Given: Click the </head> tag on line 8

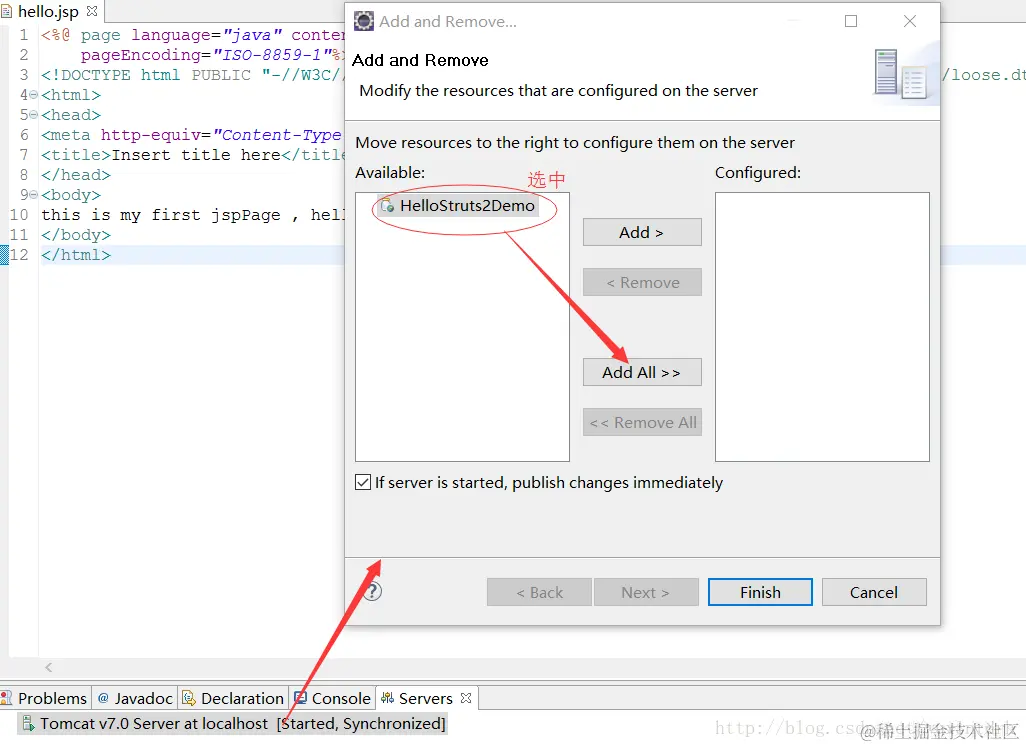Looking at the screenshot, I should pyautogui.click(x=76, y=175).
